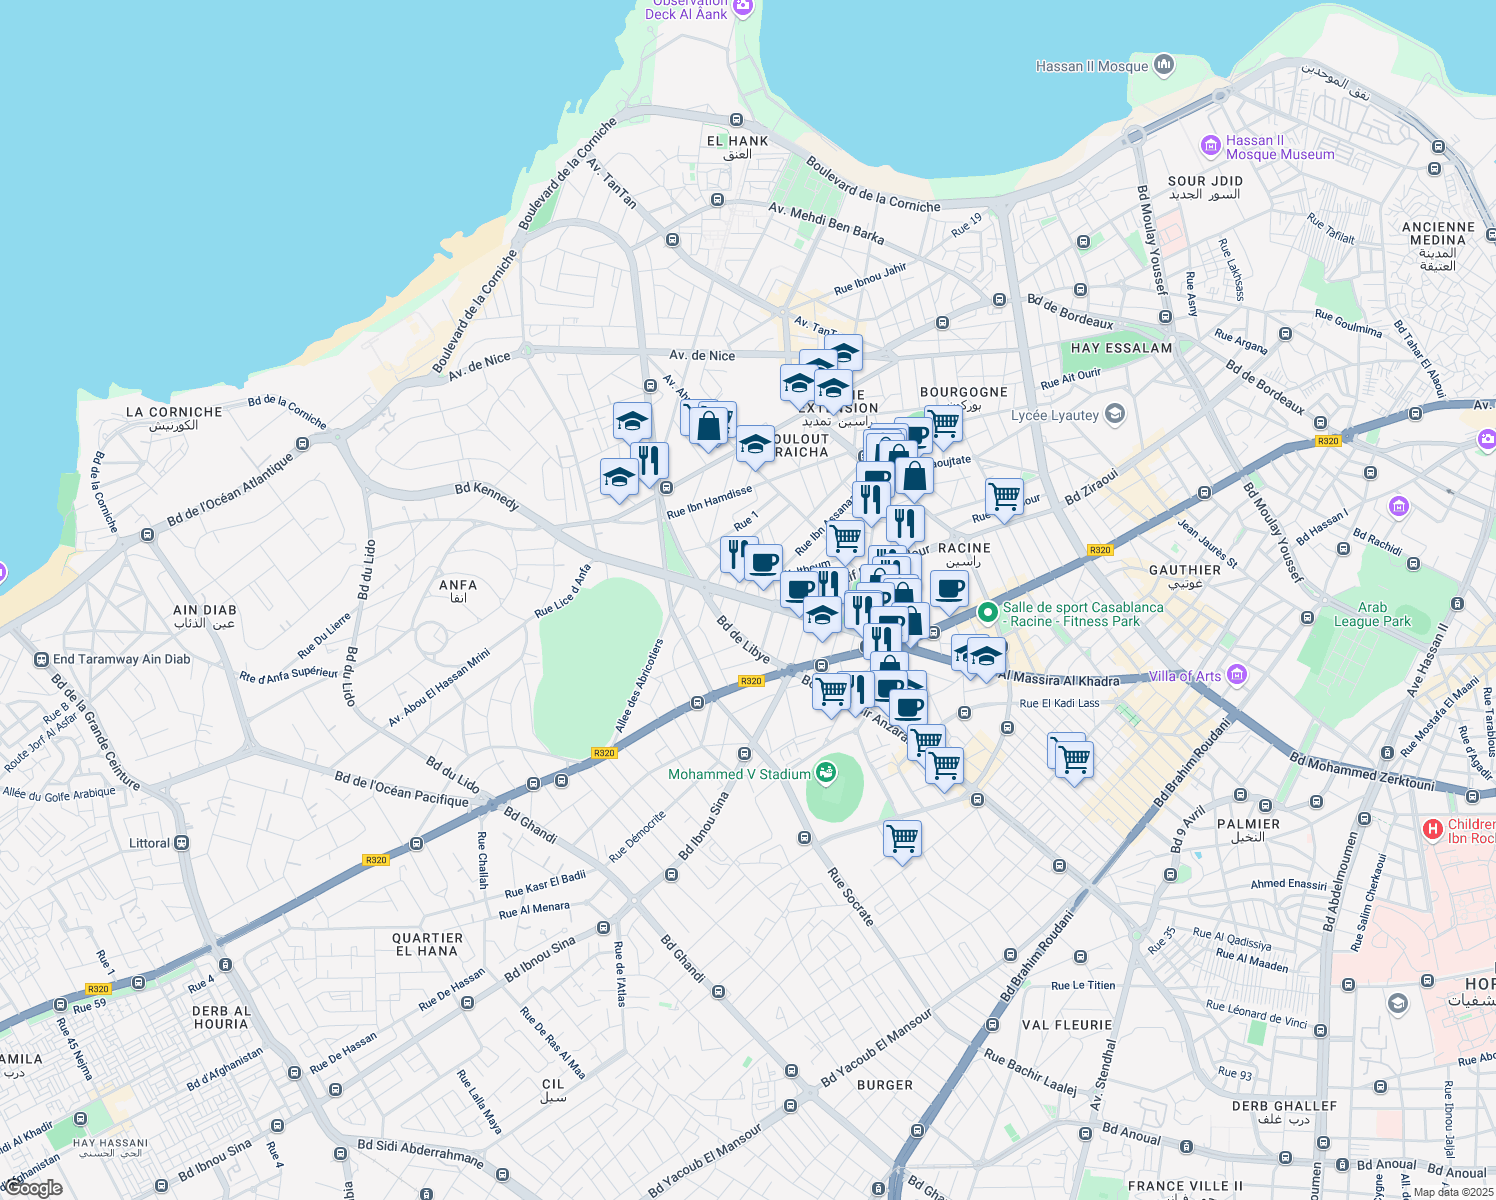Click the restaurant marker above Racine label
The height and width of the screenshot is (1200, 1496).
pyautogui.click(x=904, y=524)
